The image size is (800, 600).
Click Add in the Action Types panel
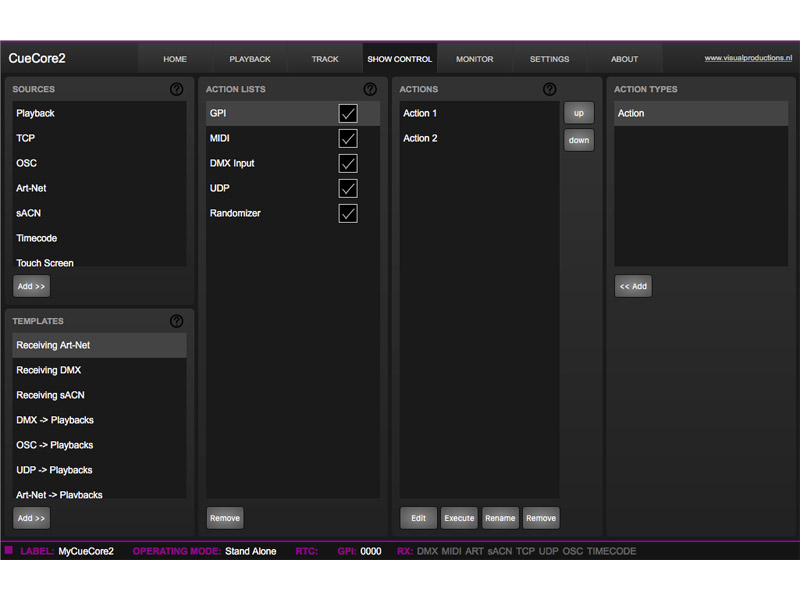point(633,286)
